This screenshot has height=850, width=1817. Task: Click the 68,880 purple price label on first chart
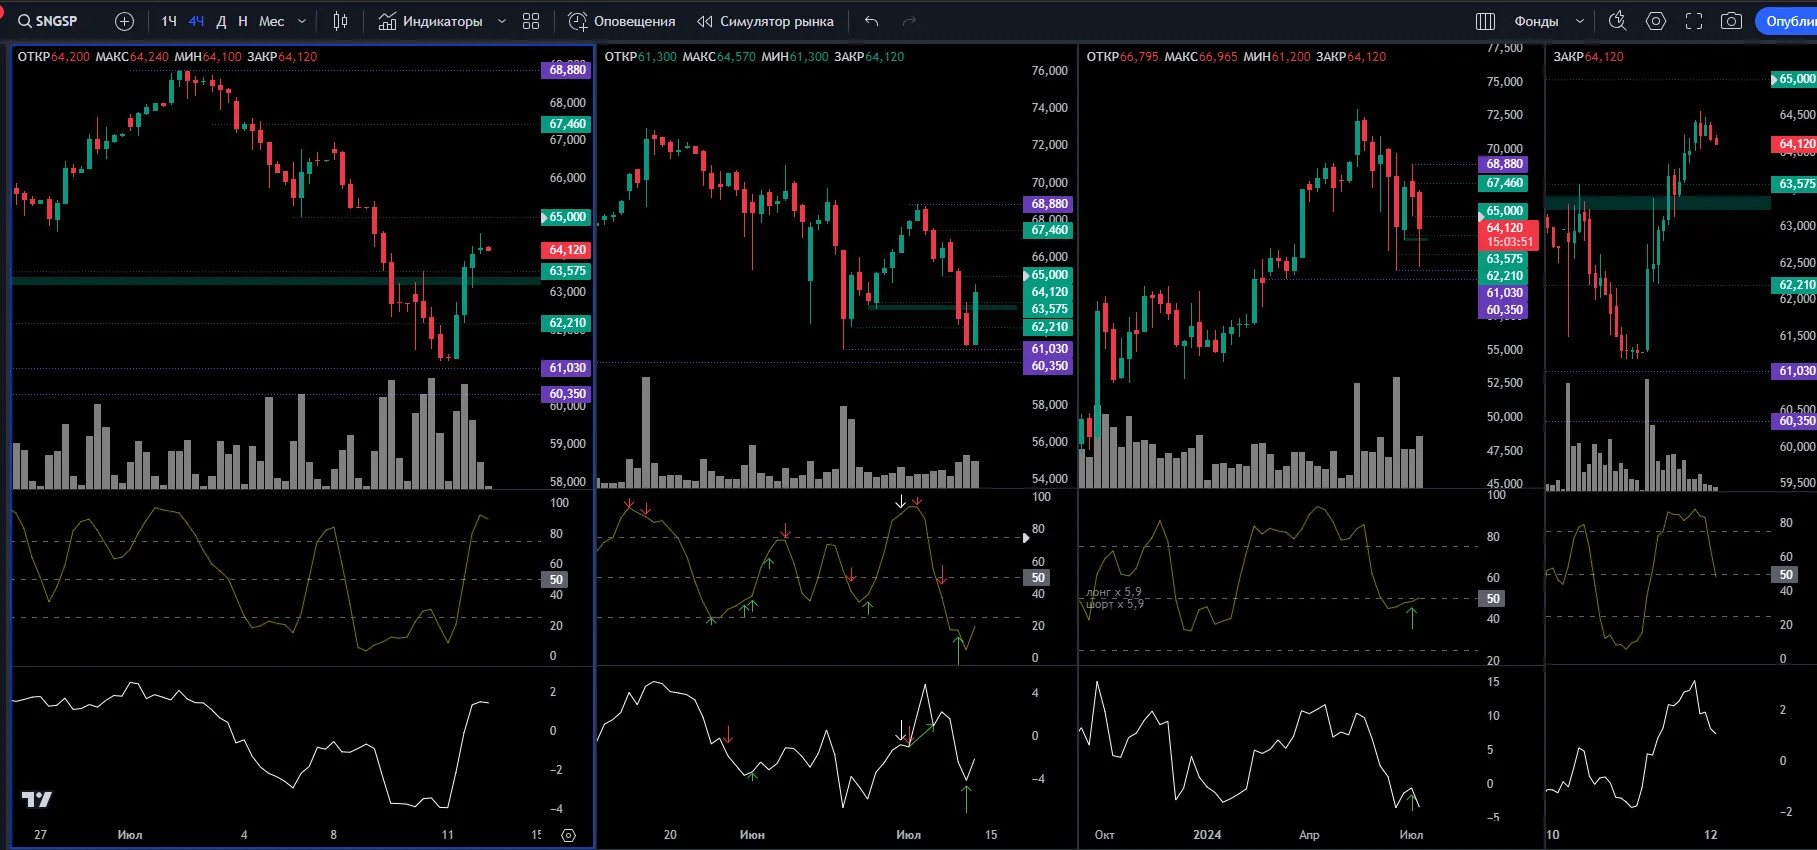coord(567,70)
